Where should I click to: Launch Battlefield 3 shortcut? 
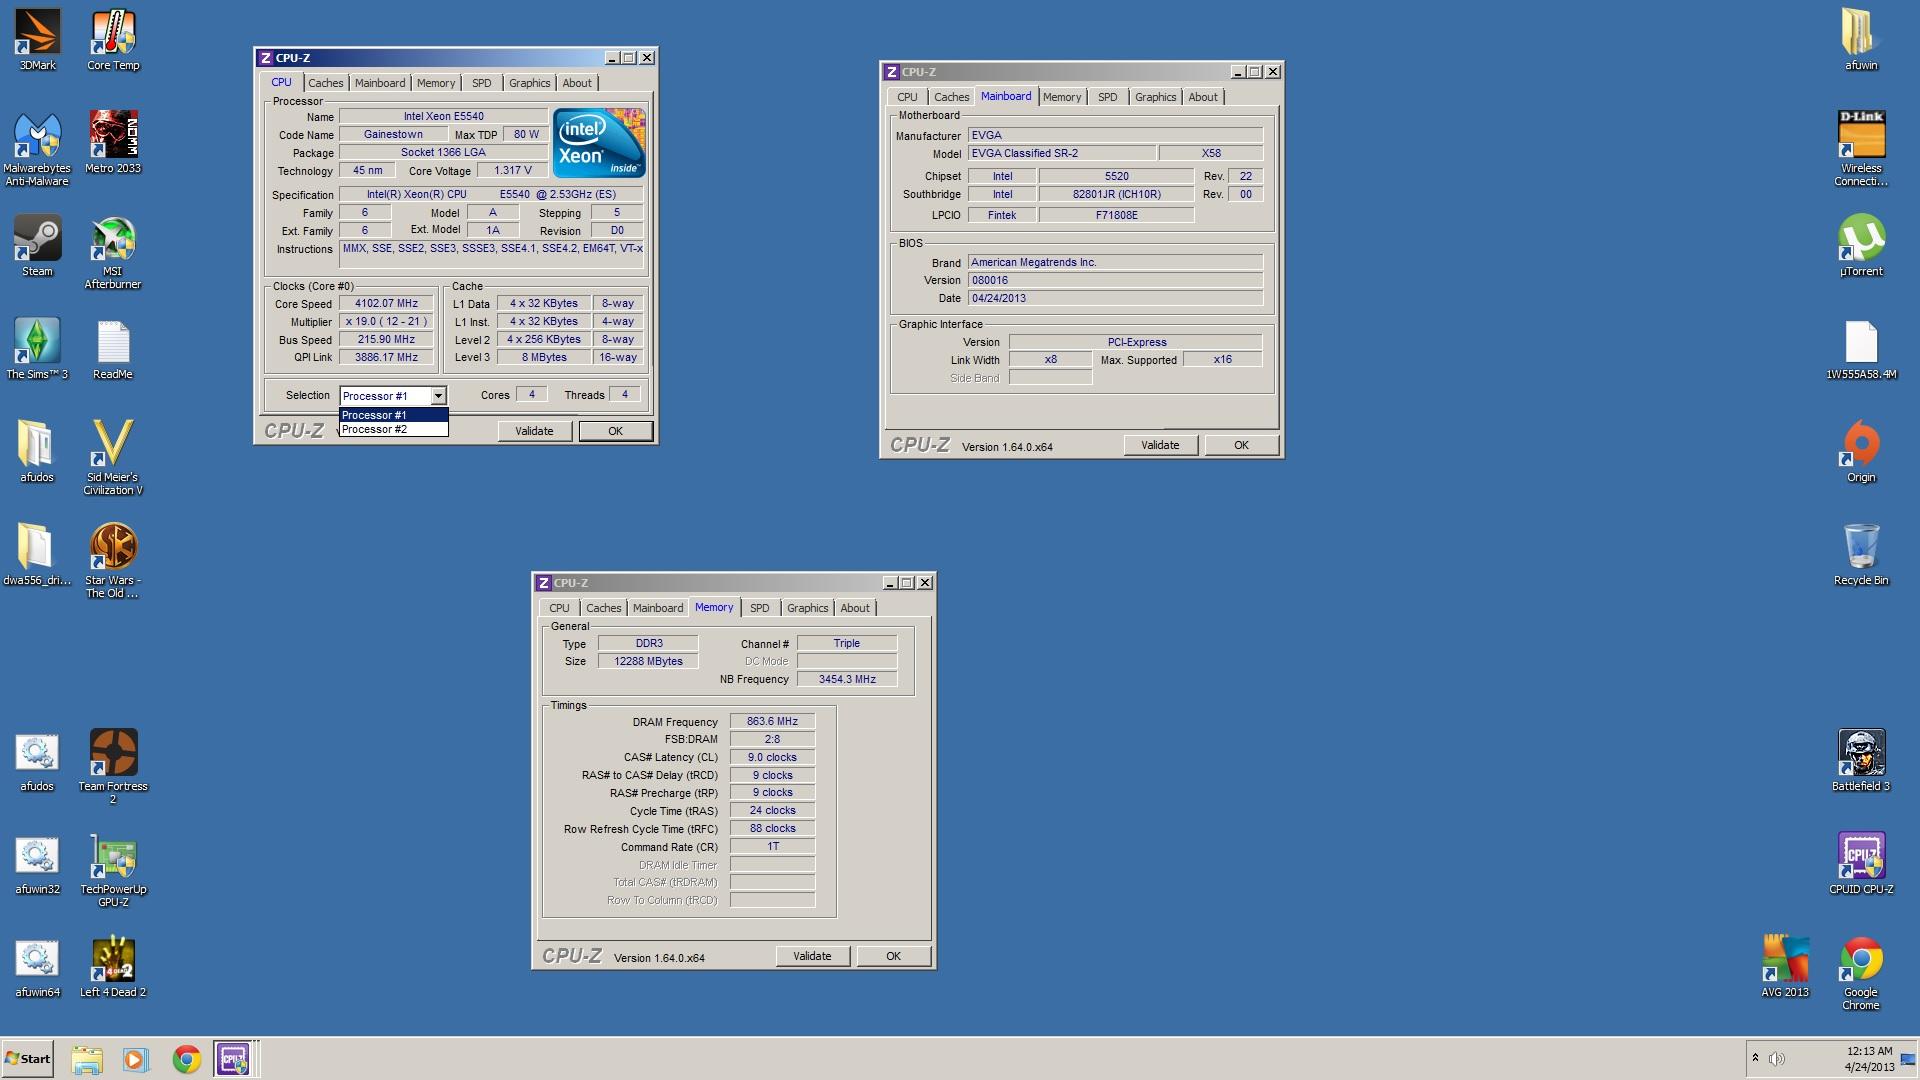[x=1861, y=760]
